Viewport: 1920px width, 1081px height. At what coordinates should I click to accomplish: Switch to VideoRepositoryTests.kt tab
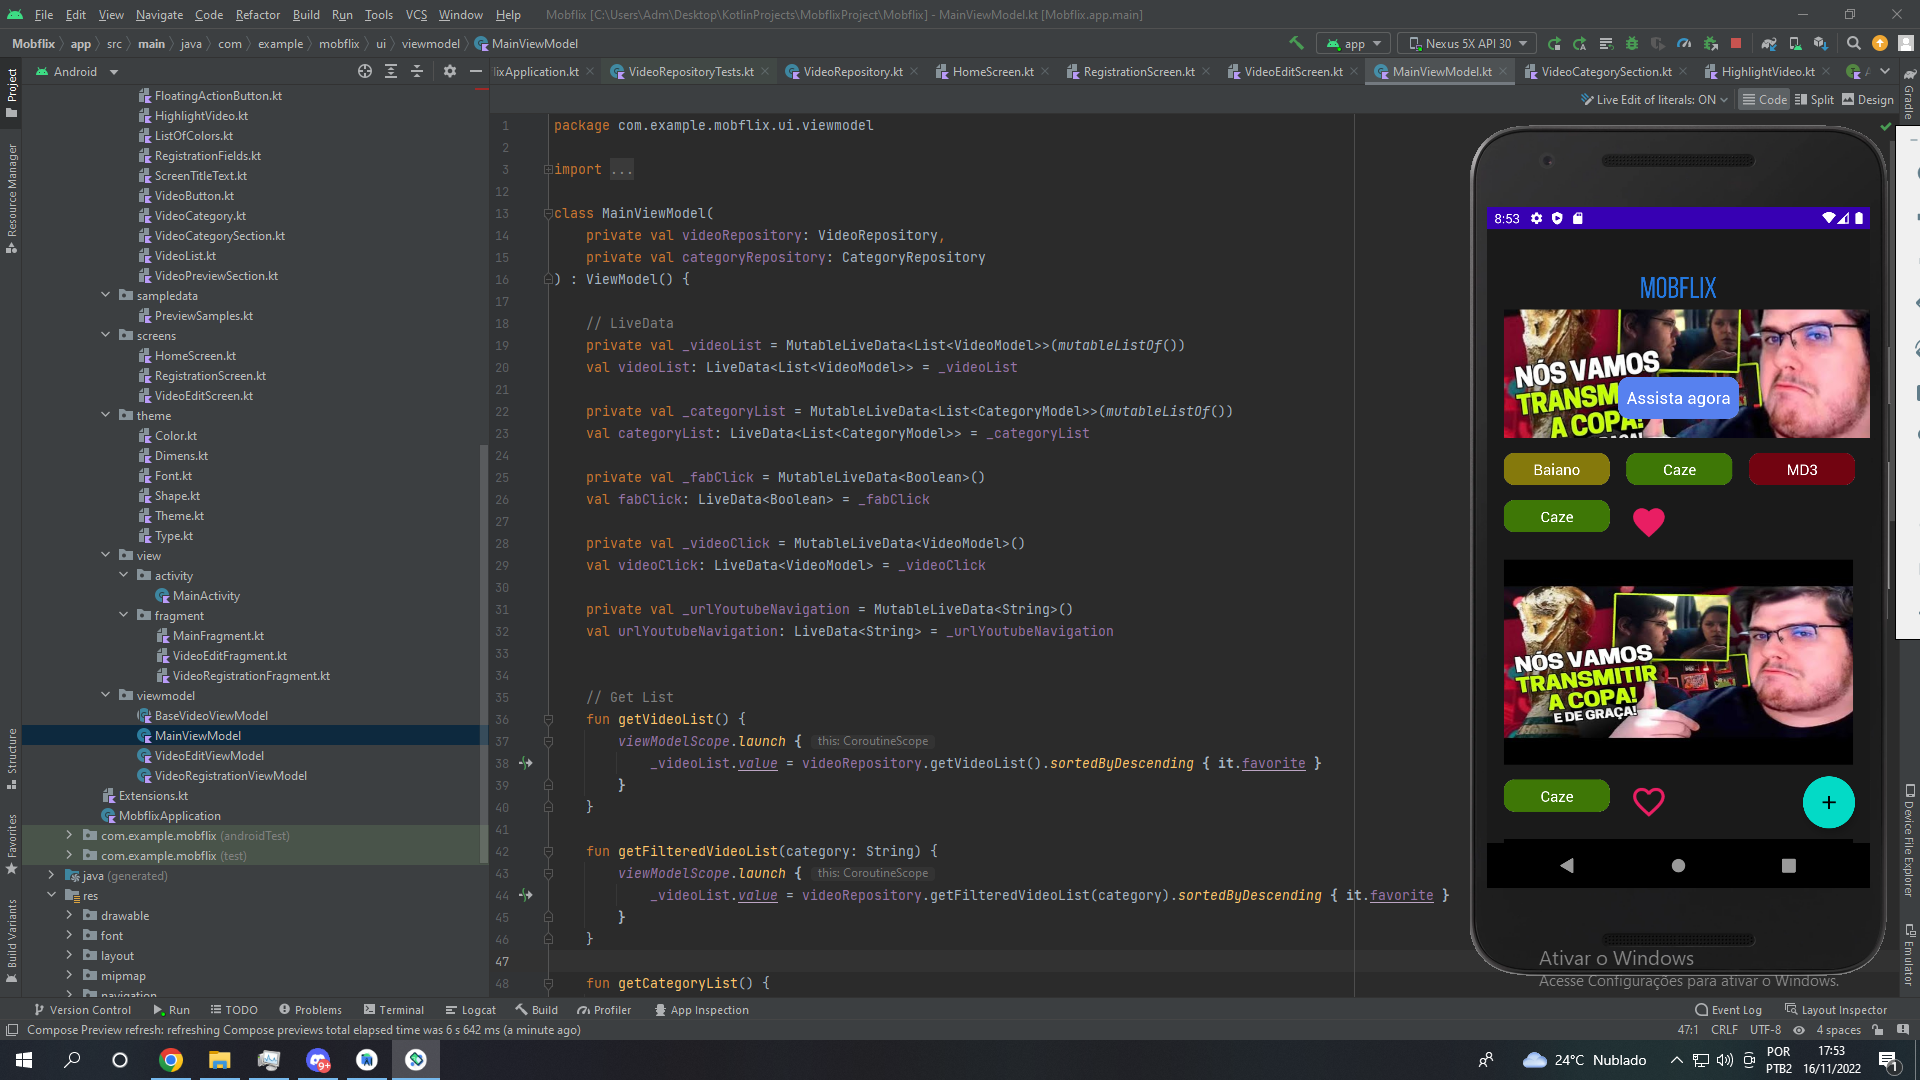[691, 72]
